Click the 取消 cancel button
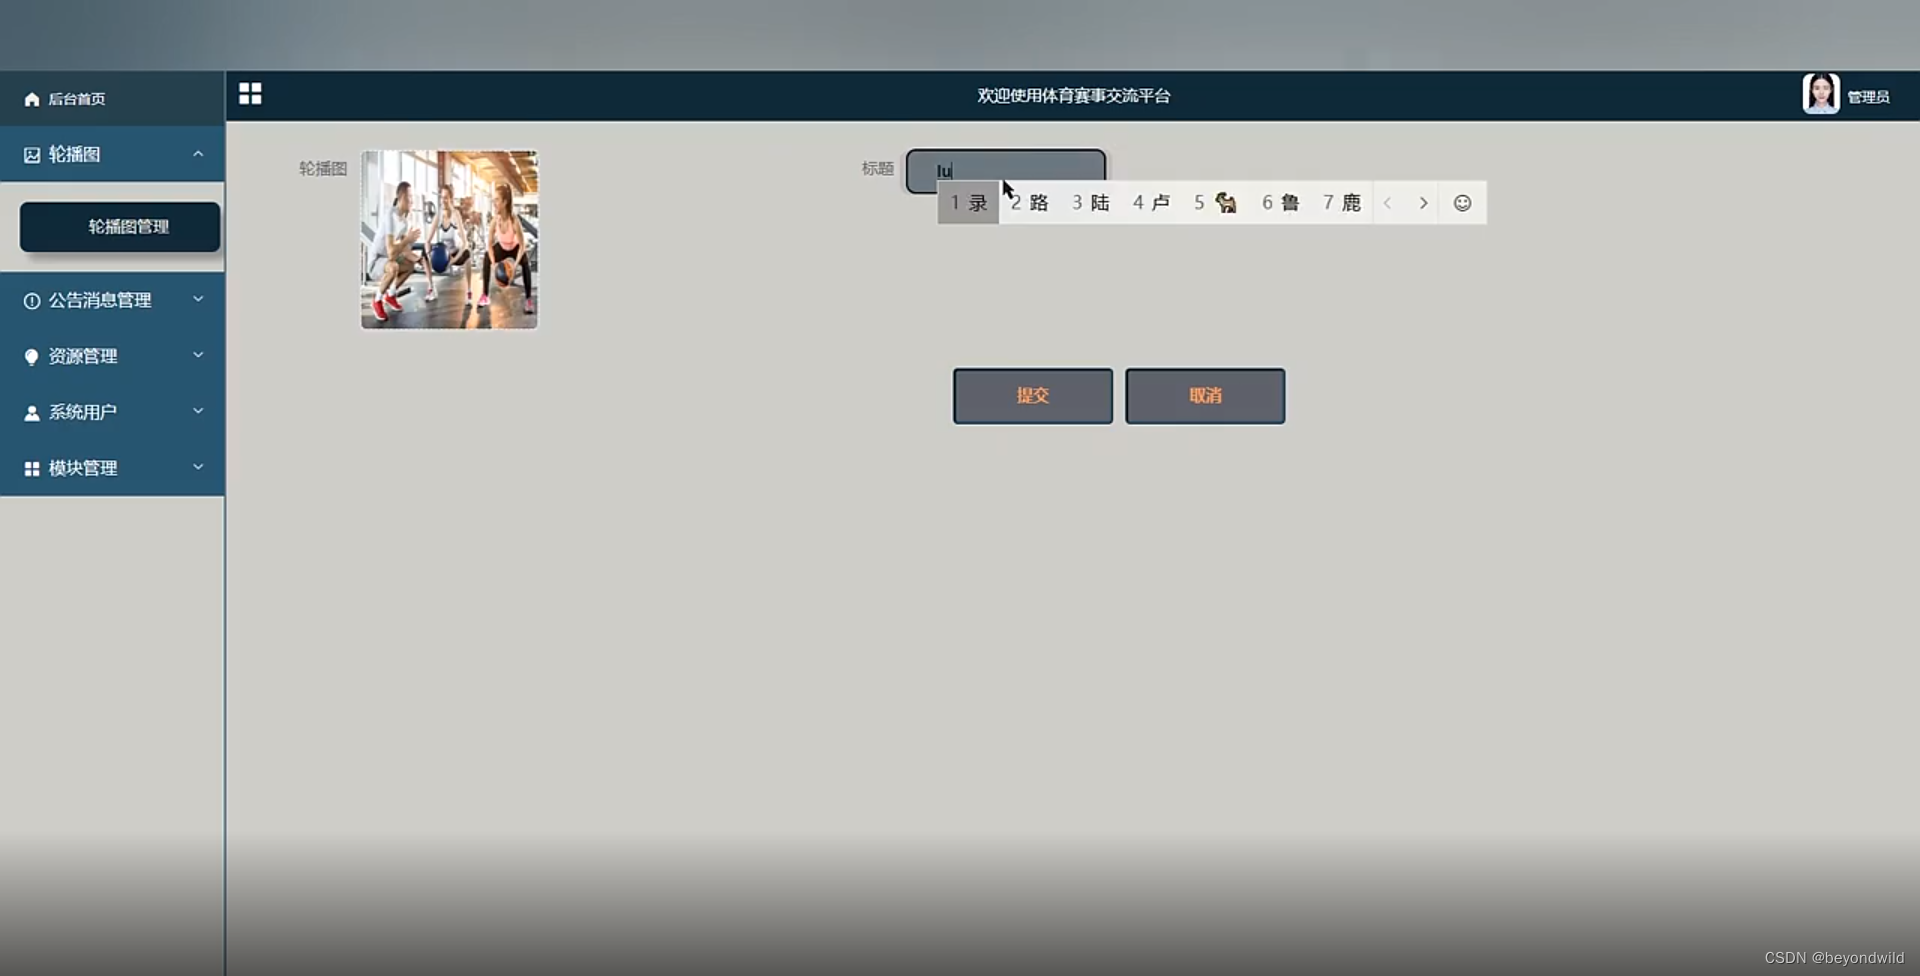 (x=1205, y=395)
